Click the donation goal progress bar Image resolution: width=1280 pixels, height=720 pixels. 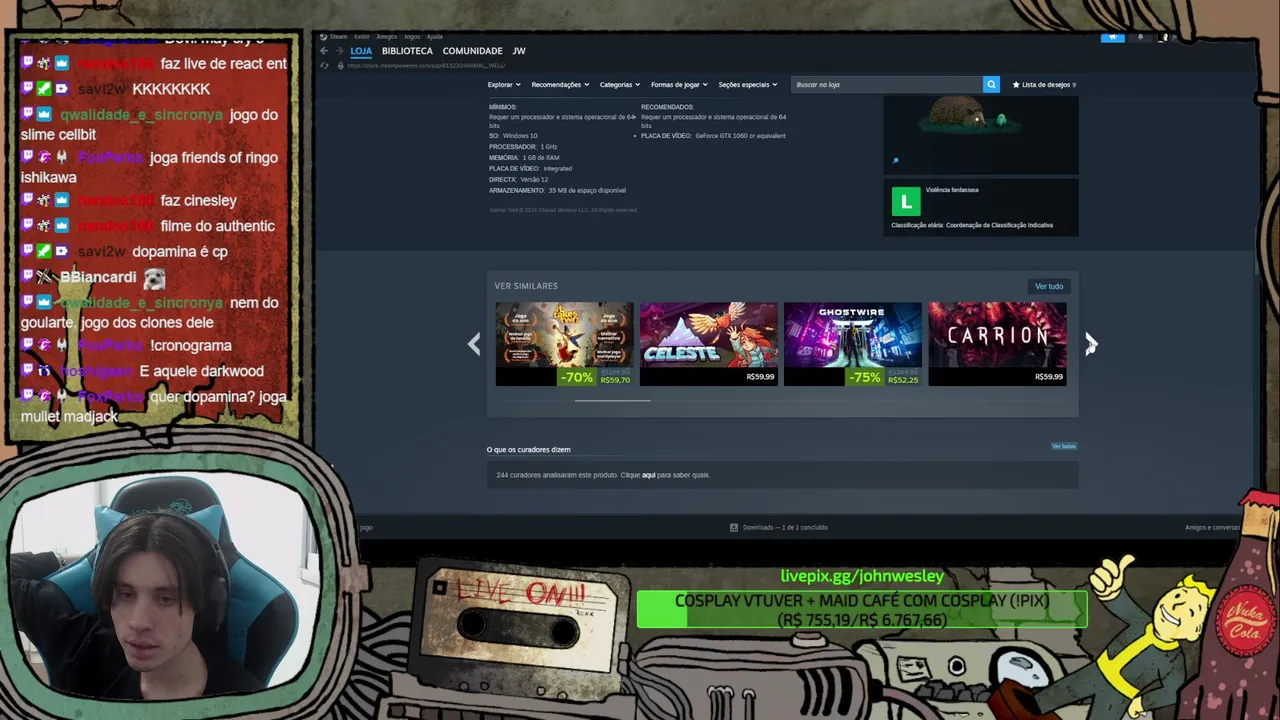[x=862, y=610]
